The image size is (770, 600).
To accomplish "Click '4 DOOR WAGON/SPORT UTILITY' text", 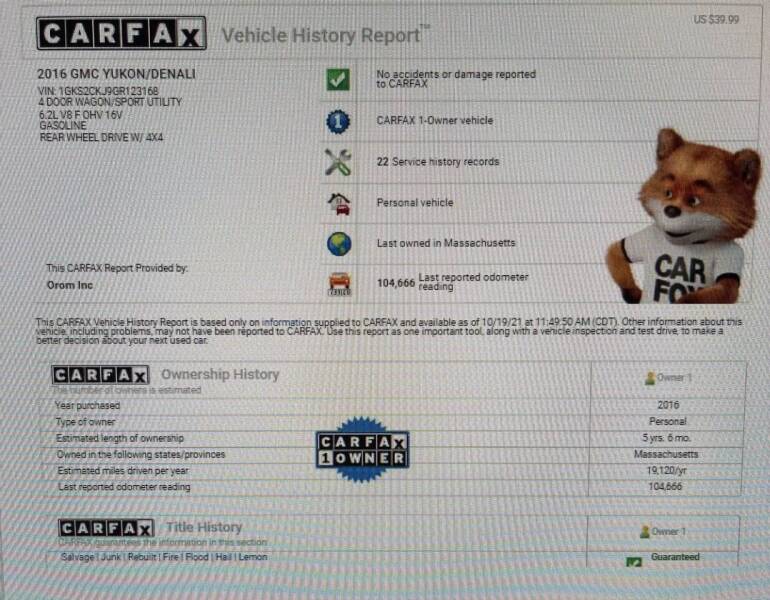I will click(x=110, y=102).
